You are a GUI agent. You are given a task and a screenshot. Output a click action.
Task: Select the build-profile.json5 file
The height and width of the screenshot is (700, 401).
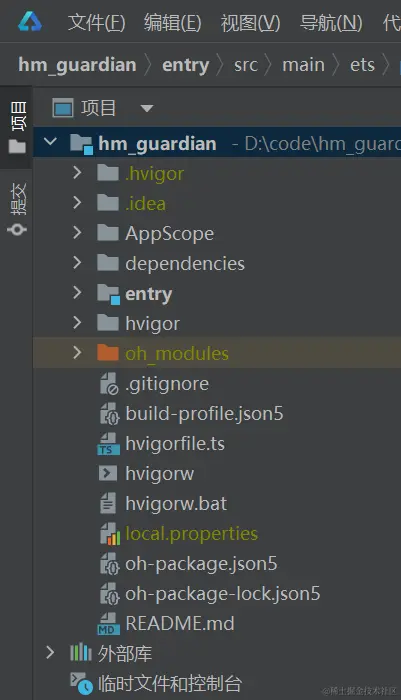click(x=204, y=413)
